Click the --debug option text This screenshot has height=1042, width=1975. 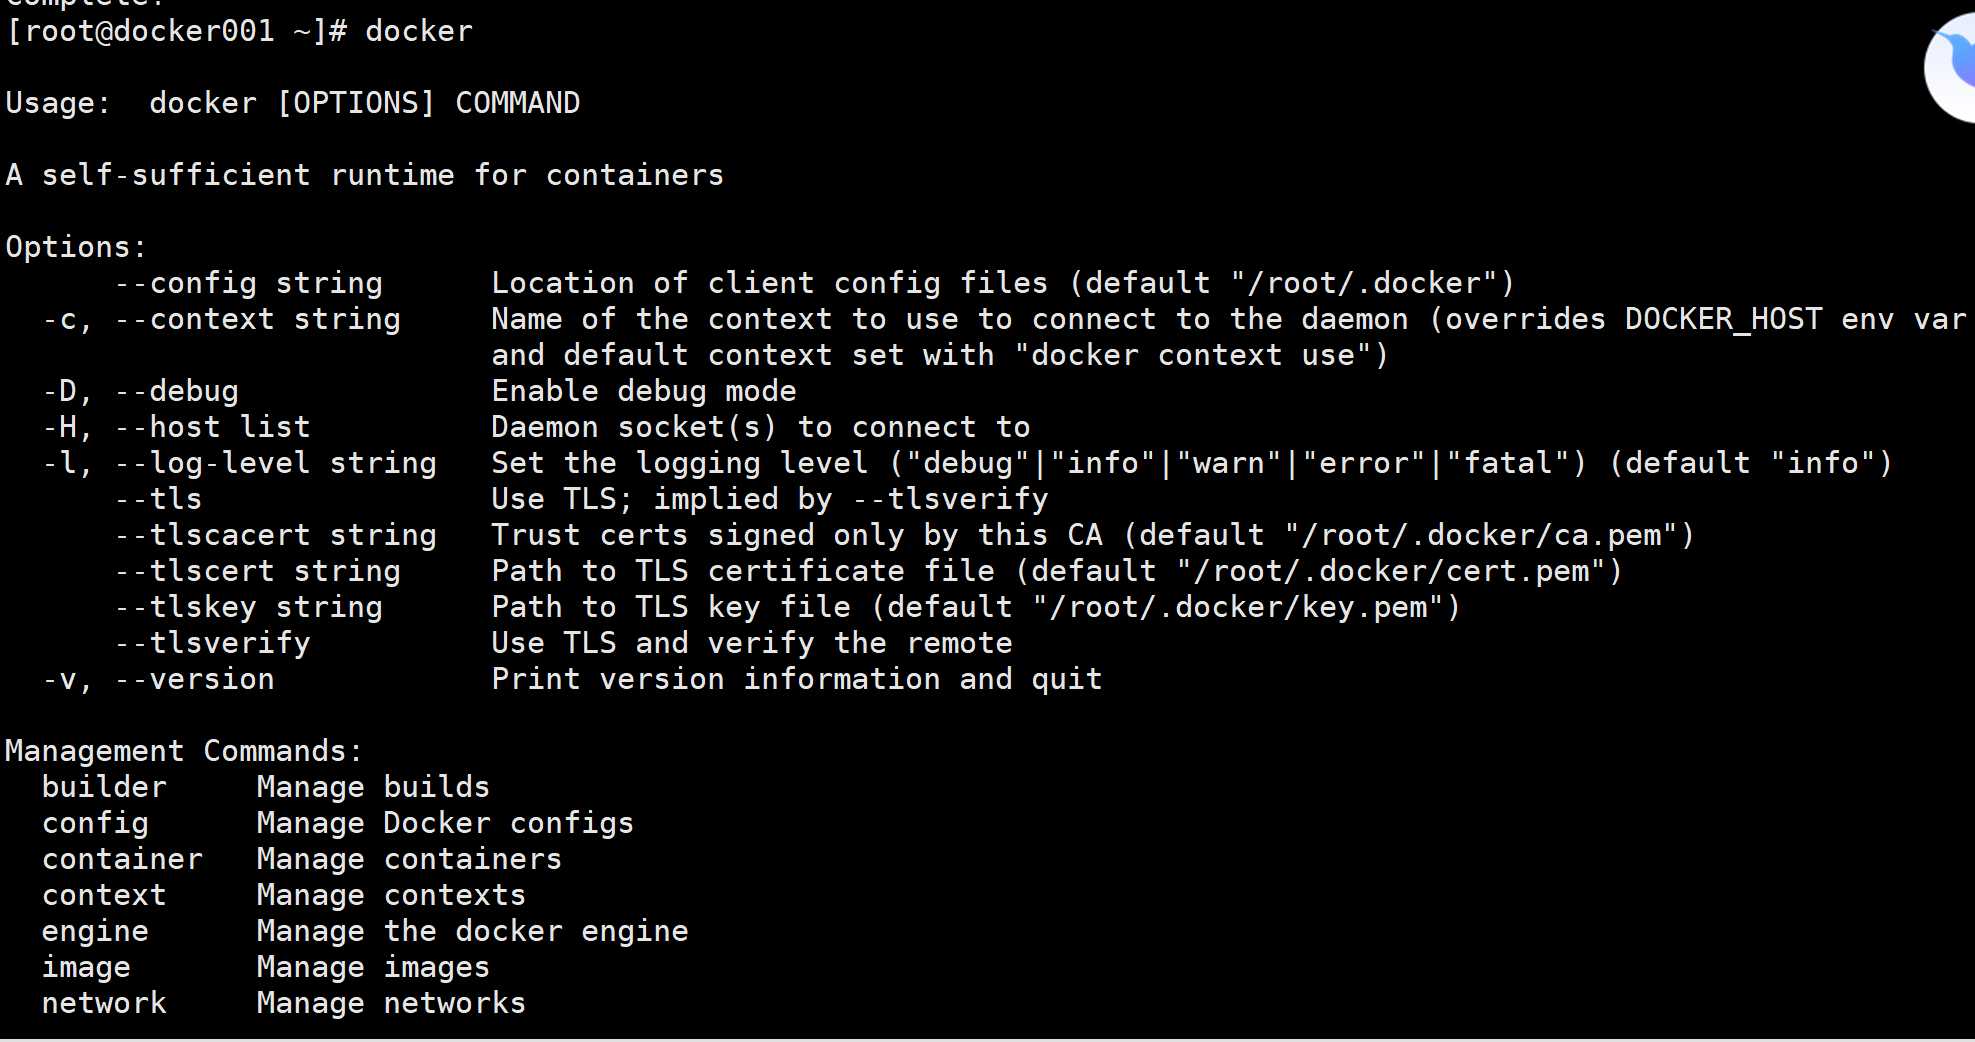(x=177, y=392)
